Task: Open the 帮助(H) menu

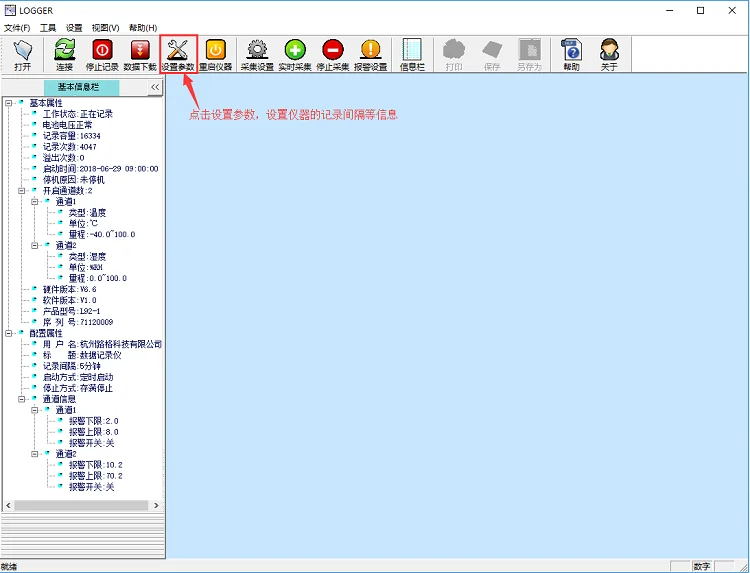Action: (143, 28)
